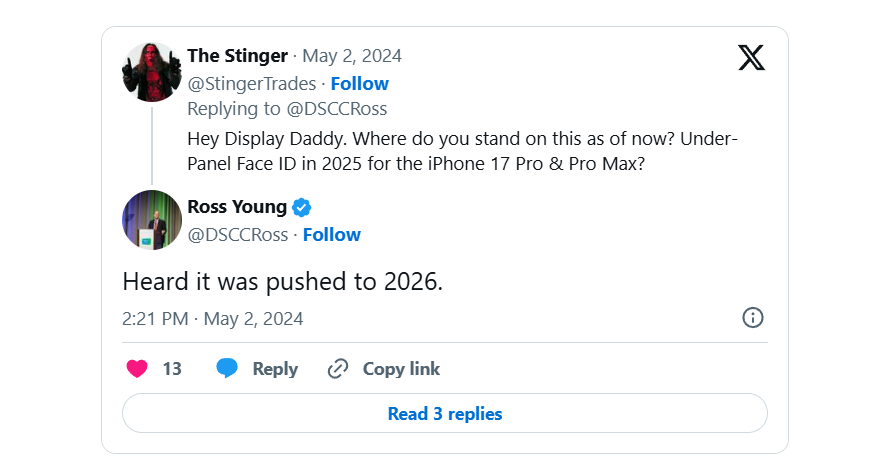Screen dimensions: 885x476
Task: Click the Read 3 replies button
Action: coord(445,413)
